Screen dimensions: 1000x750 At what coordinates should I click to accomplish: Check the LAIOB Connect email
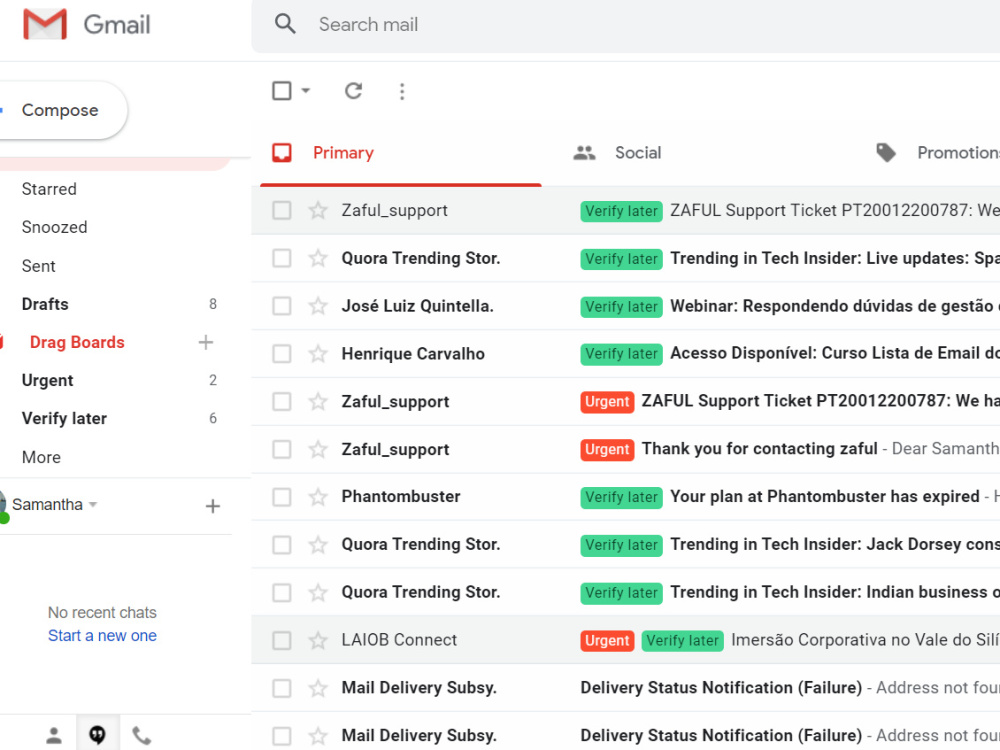(x=282, y=640)
